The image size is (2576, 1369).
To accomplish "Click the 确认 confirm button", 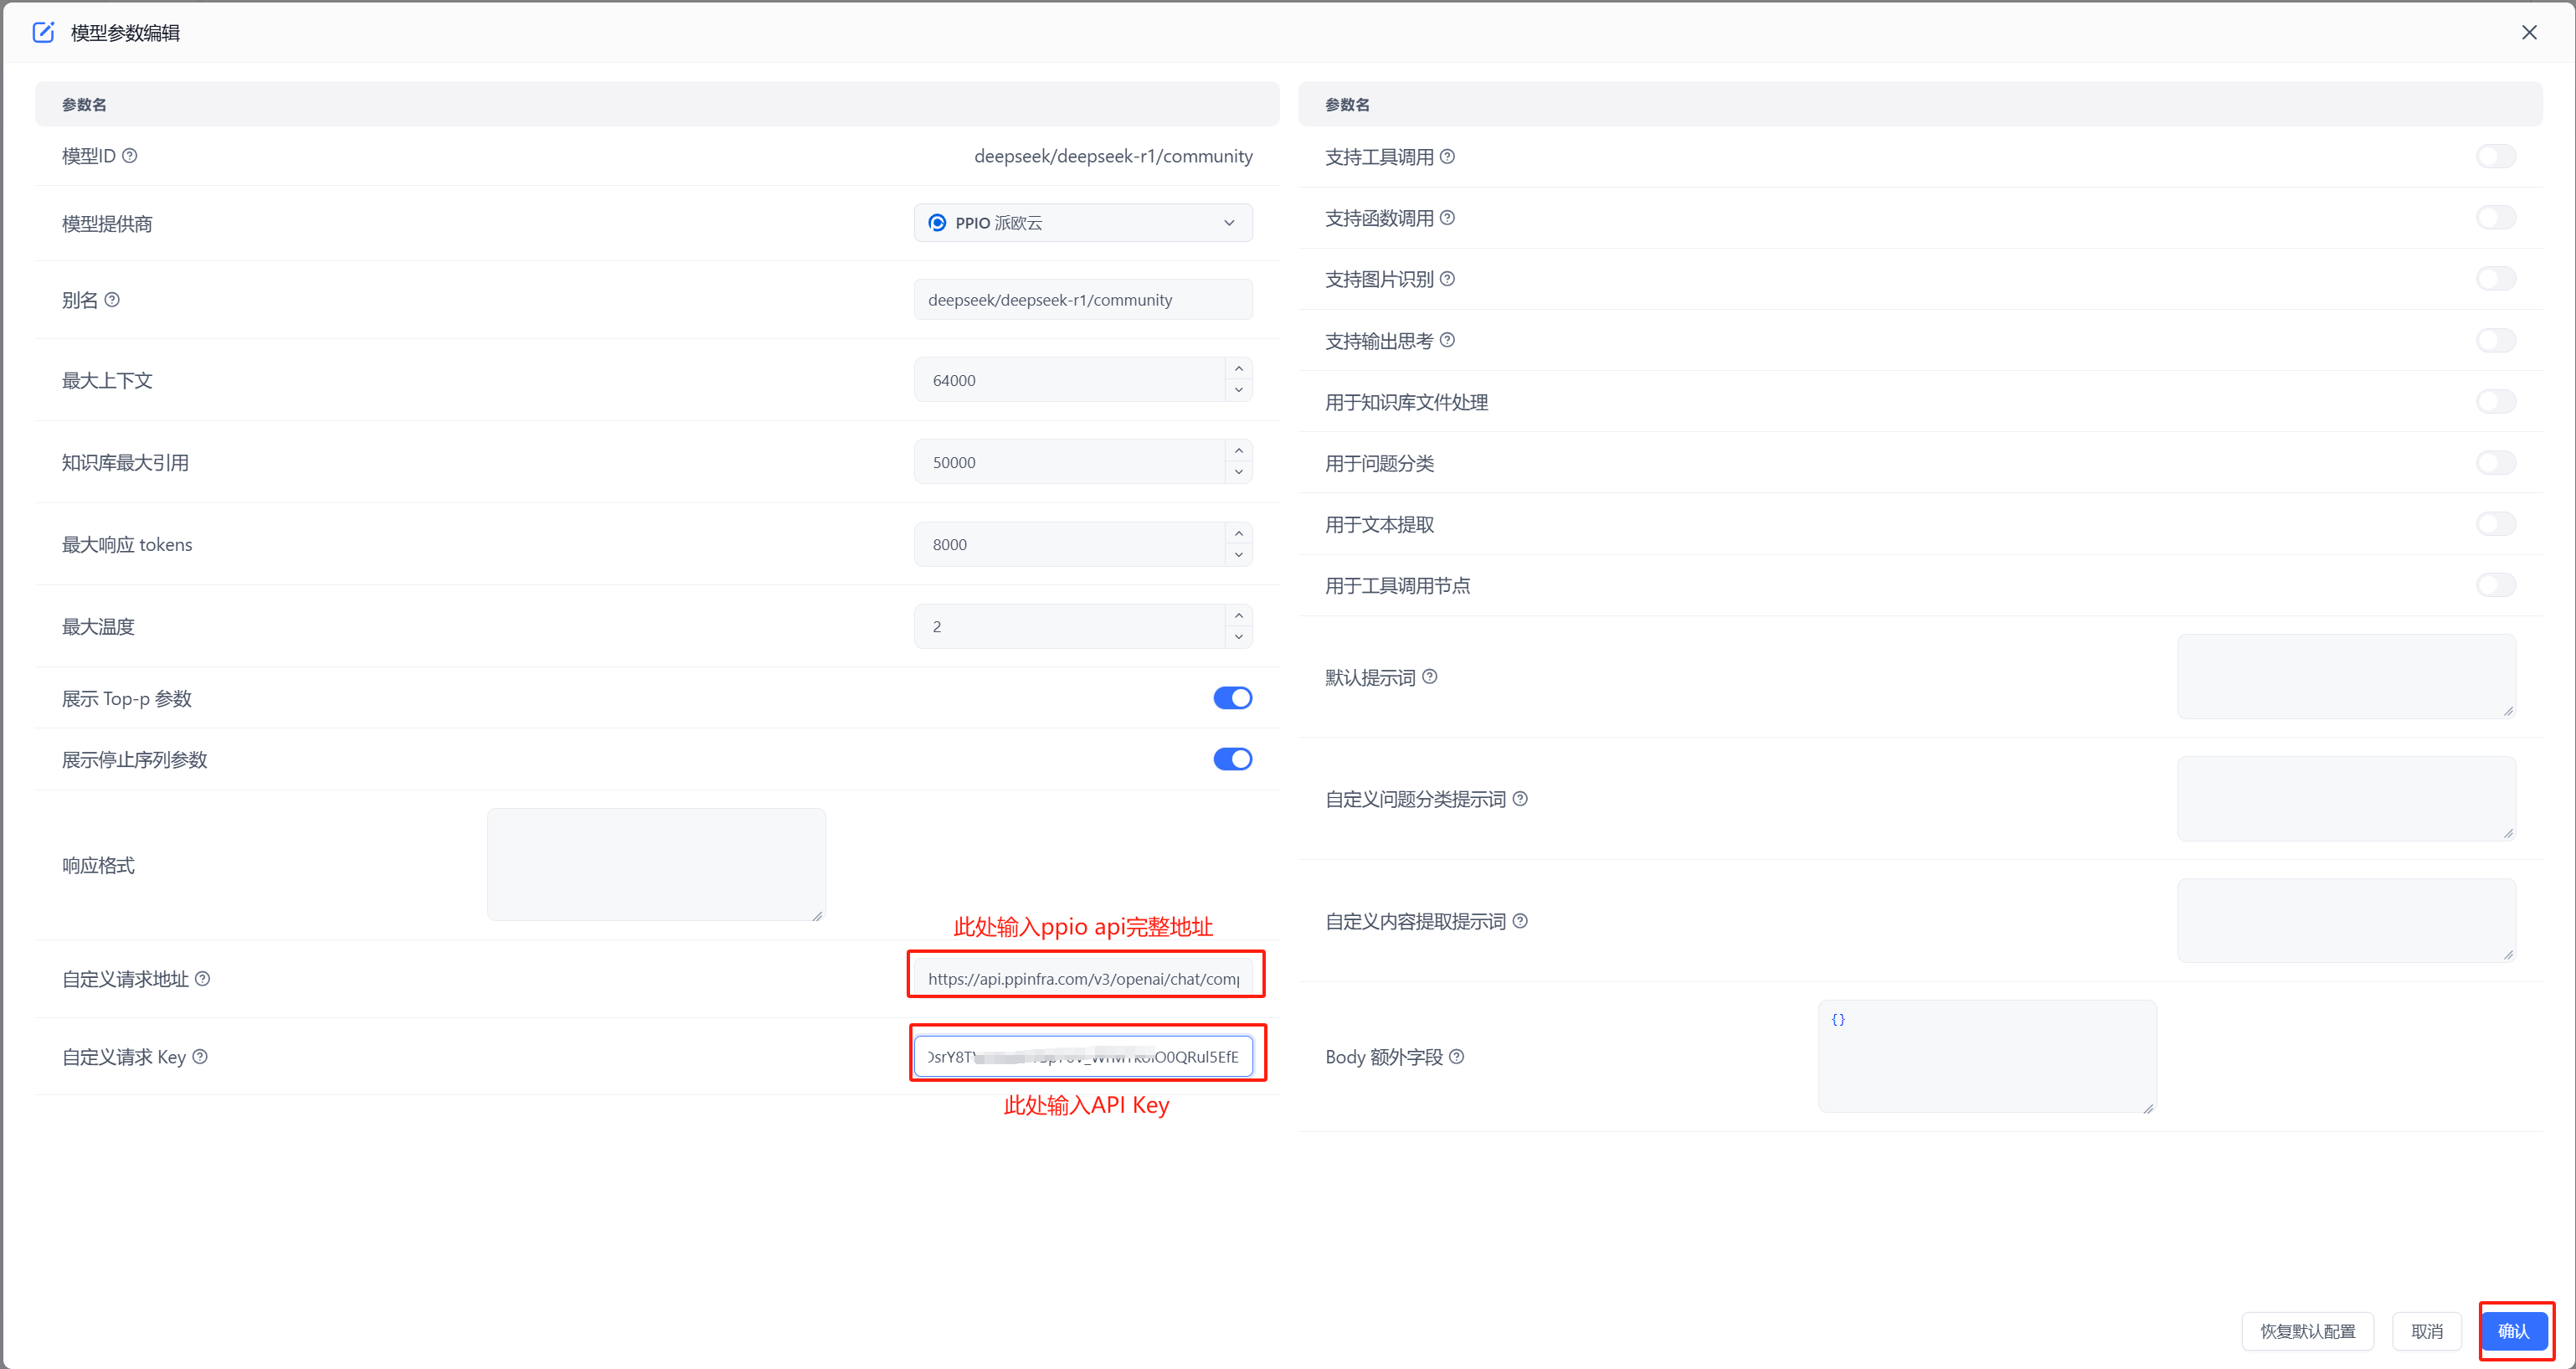I will point(2514,1331).
